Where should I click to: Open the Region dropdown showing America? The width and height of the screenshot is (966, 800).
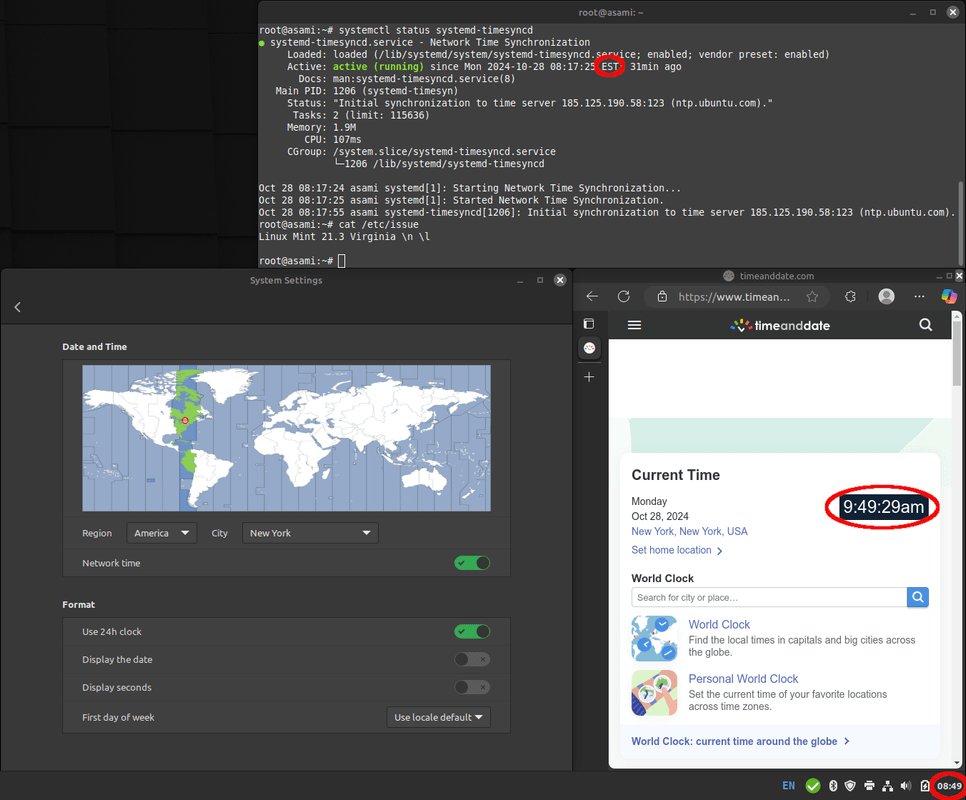162,533
